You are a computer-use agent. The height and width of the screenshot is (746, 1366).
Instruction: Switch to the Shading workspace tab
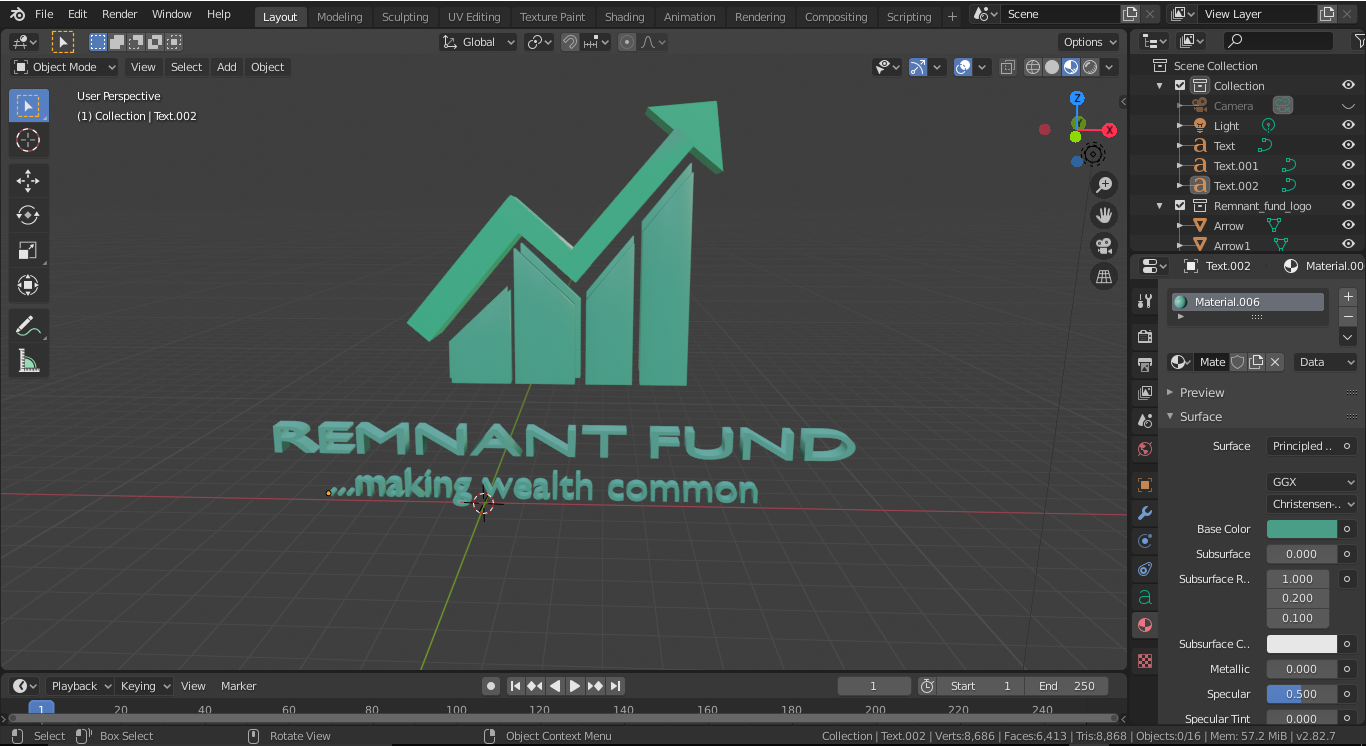point(624,17)
